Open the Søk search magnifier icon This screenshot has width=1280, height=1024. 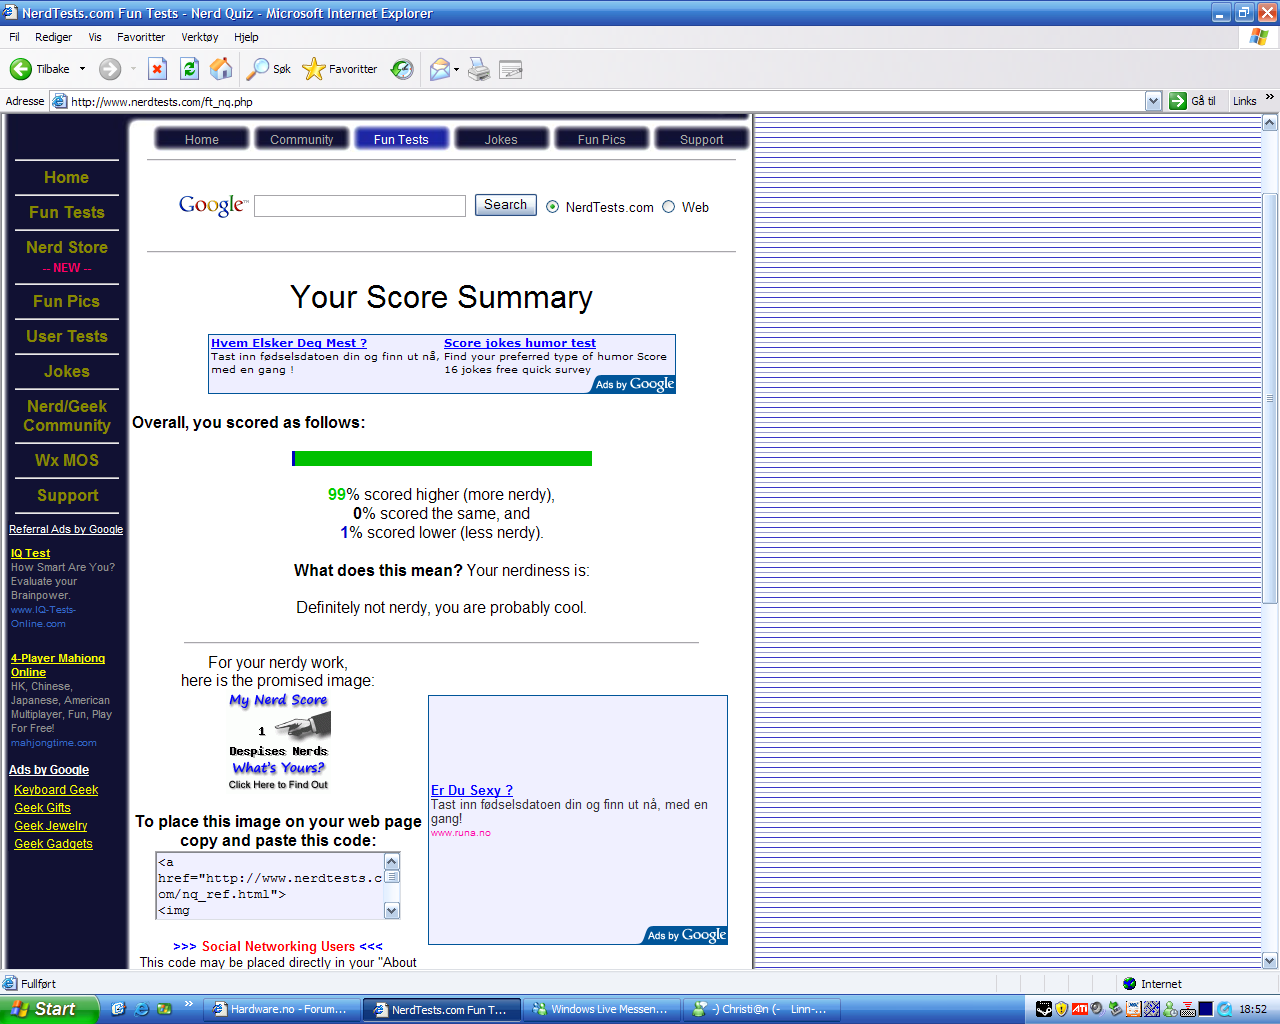click(x=258, y=69)
